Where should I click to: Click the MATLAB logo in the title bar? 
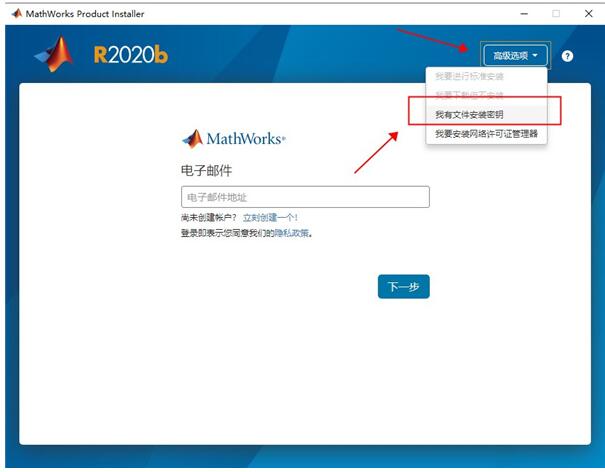[x=17, y=14]
